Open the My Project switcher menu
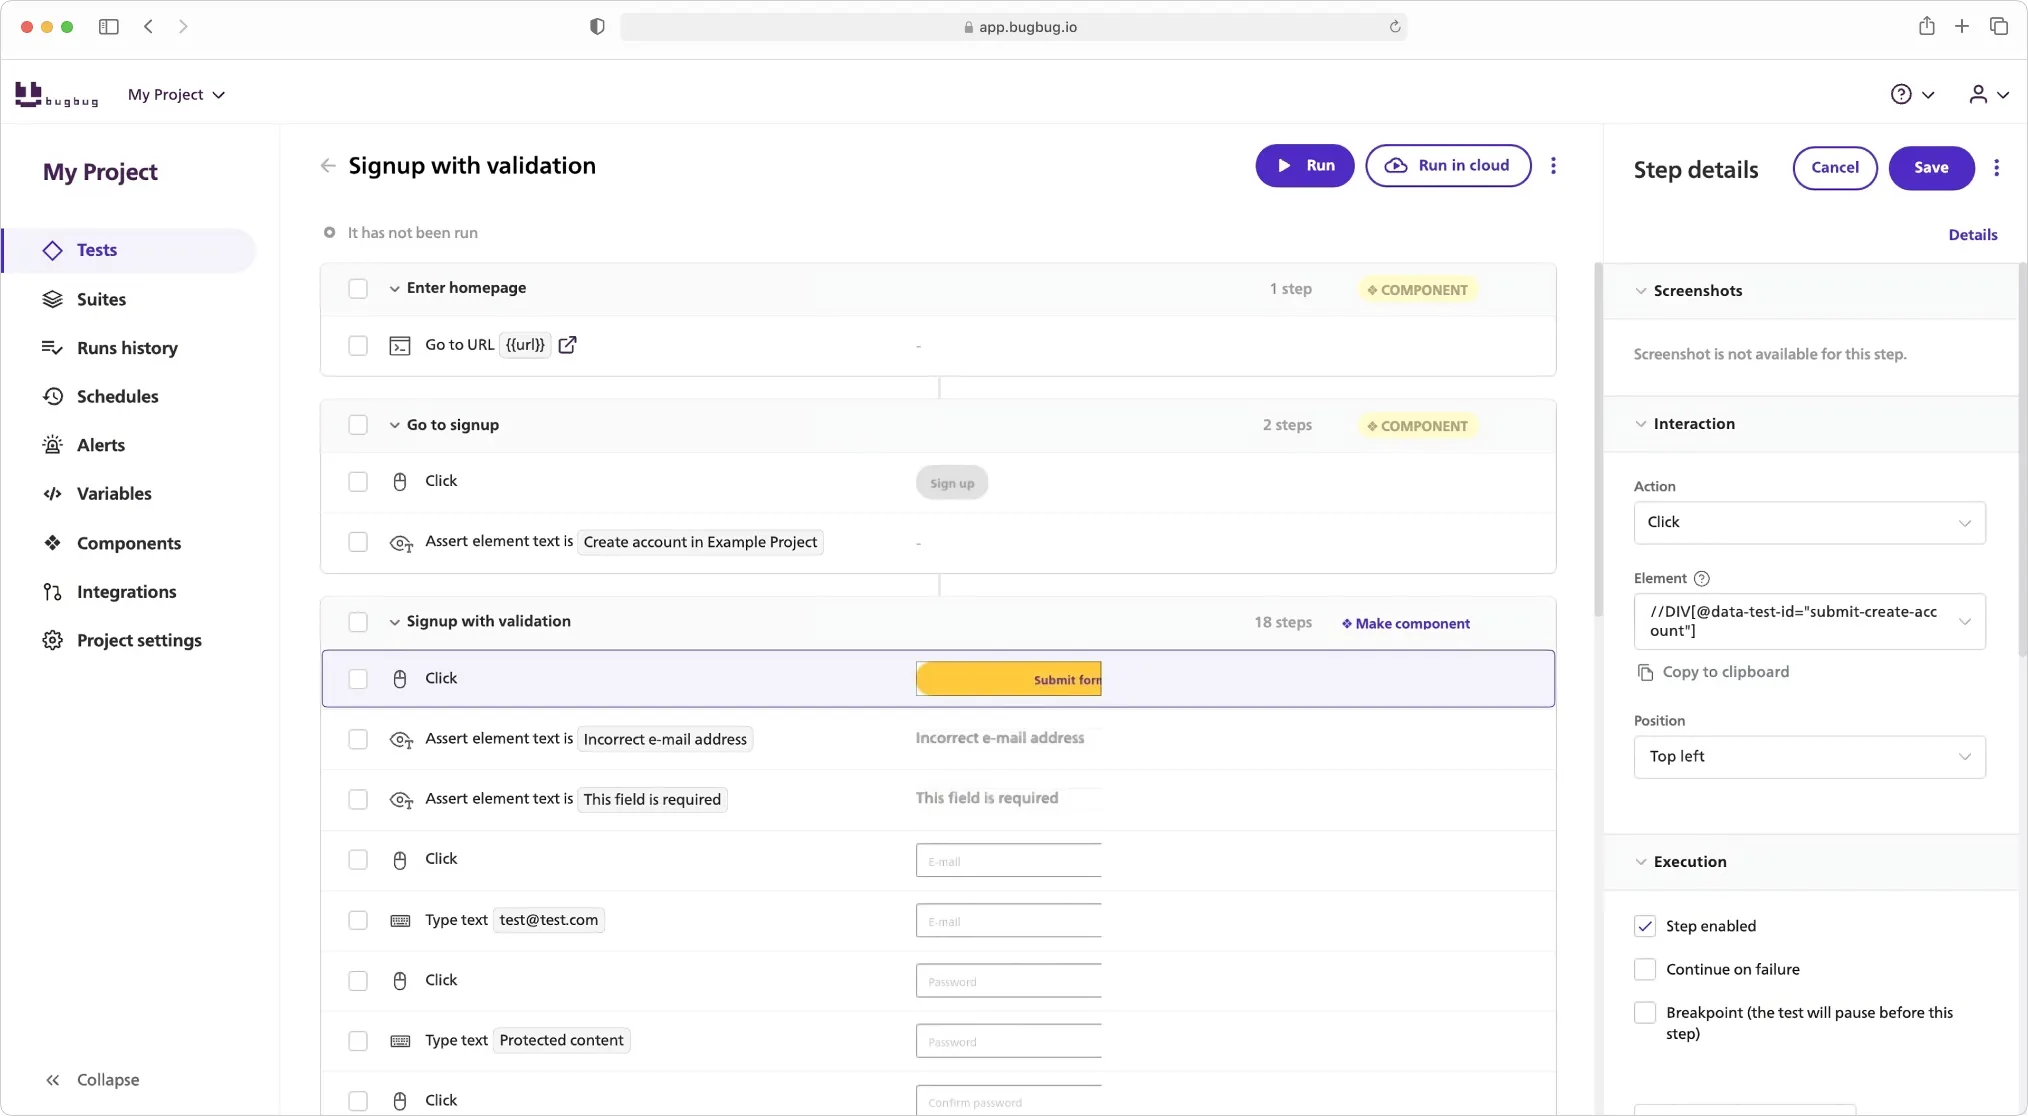Image resolution: width=2028 pixels, height=1116 pixels. pos(176,94)
